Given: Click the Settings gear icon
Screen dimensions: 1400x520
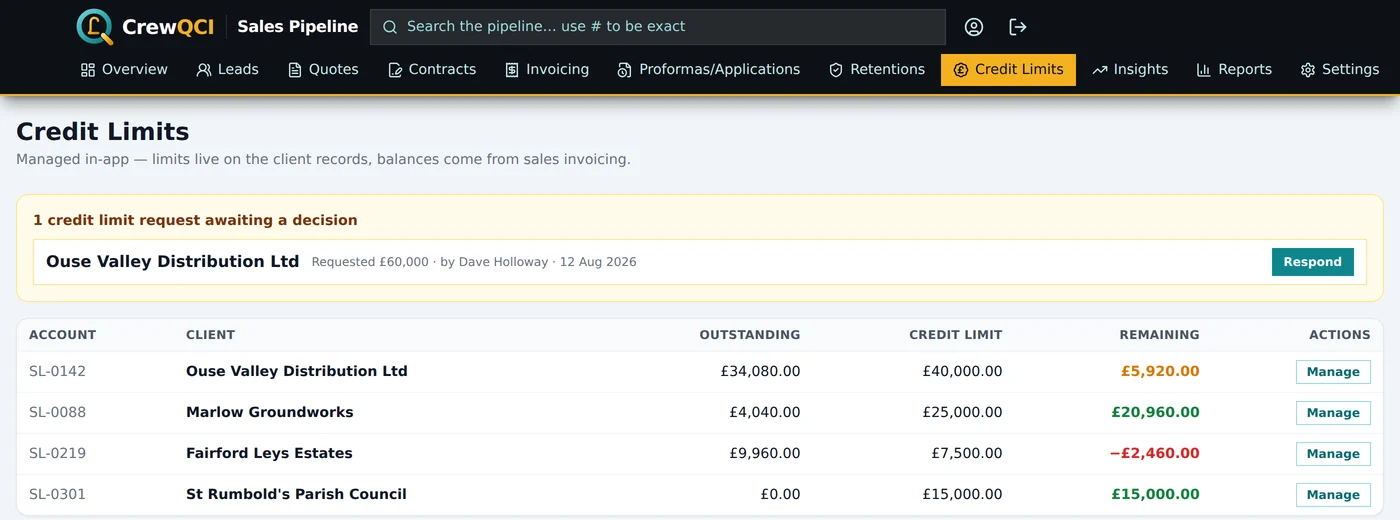Looking at the screenshot, I should click(x=1308, y=70).
